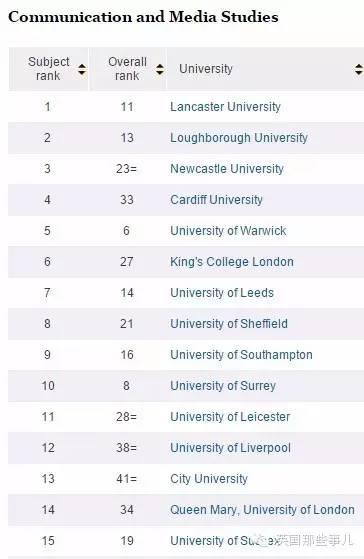Open Queen Mary, University of London link
The image size is (364, 559).
[x=262, y=510]
